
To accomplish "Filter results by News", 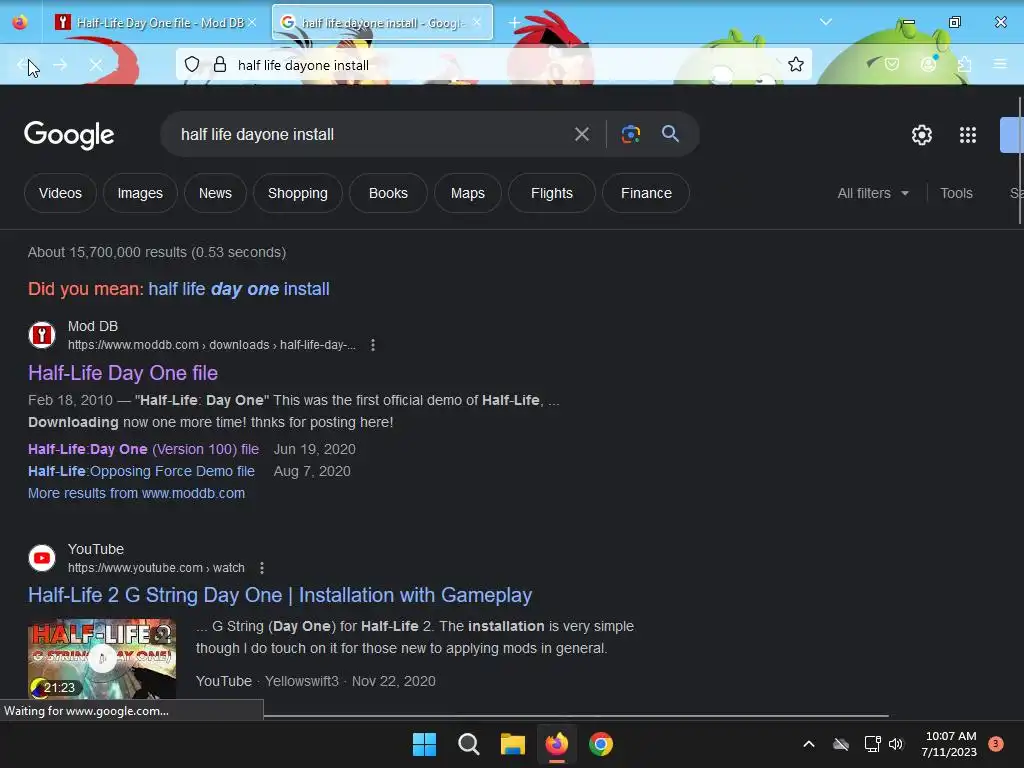I will [215, 193].
